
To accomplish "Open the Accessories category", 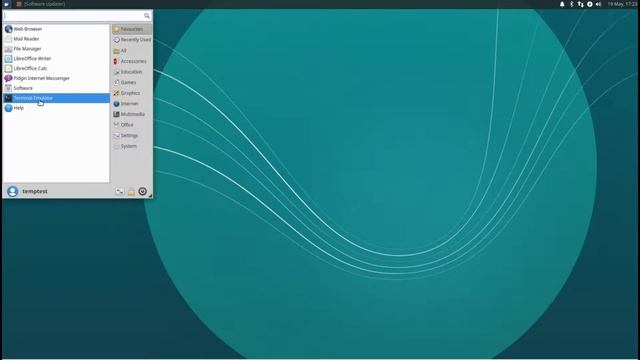I will click(x=132, y=61).
